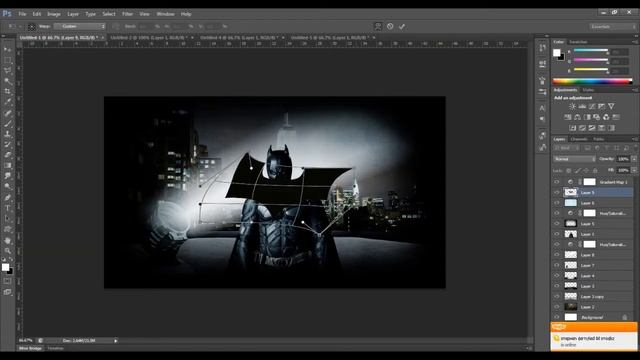Open the Warp preset dropdown showing Custom
640x360 pixels.
[80, 27]
